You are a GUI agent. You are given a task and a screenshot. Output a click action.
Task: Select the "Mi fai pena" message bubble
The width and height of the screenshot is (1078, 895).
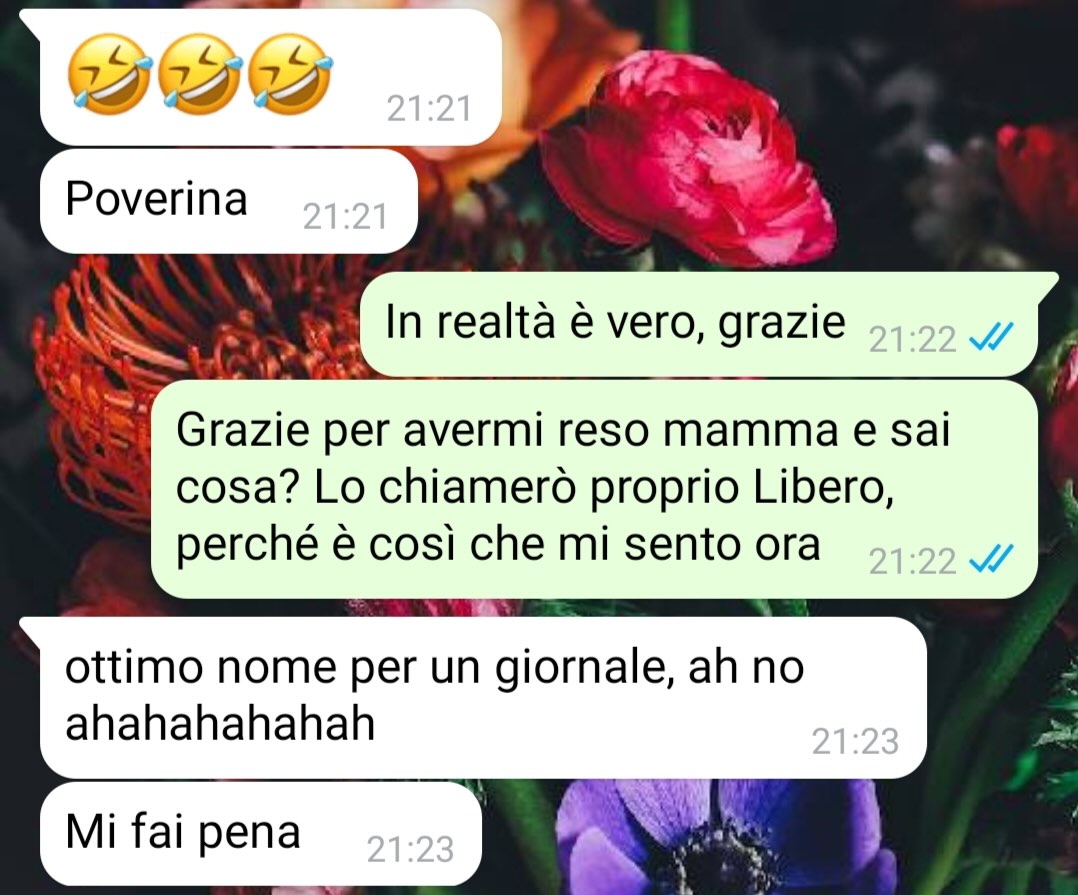261,833
